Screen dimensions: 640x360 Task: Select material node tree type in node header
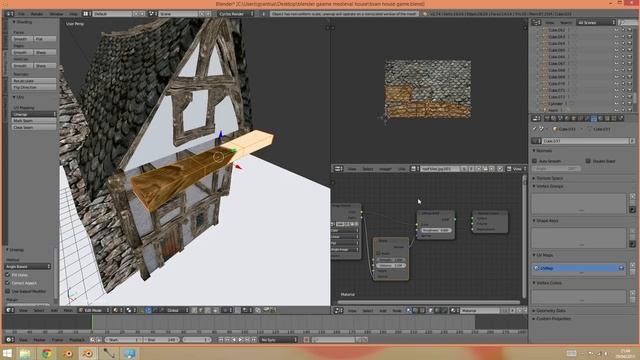tap(408, 311)
